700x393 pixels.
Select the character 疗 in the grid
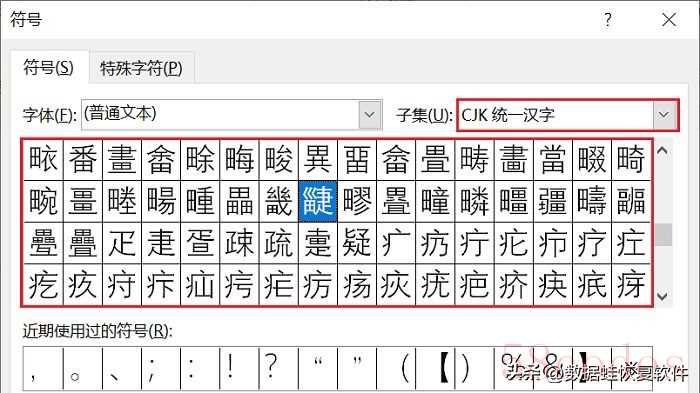click(592, 243)
